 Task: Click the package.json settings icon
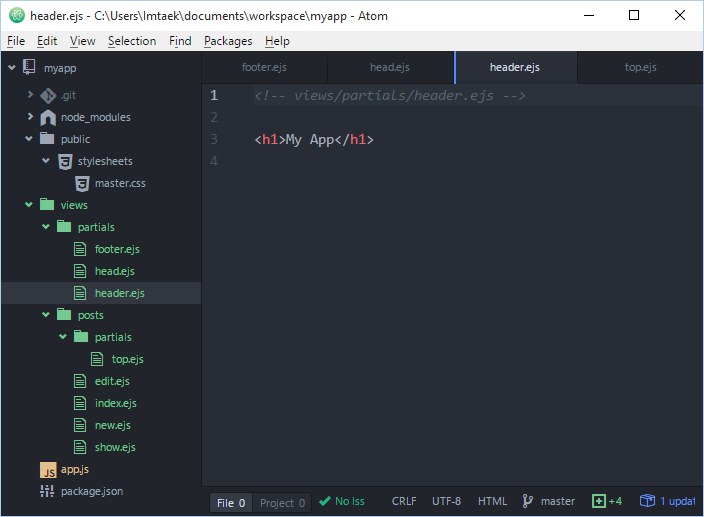tap(47, 491)
